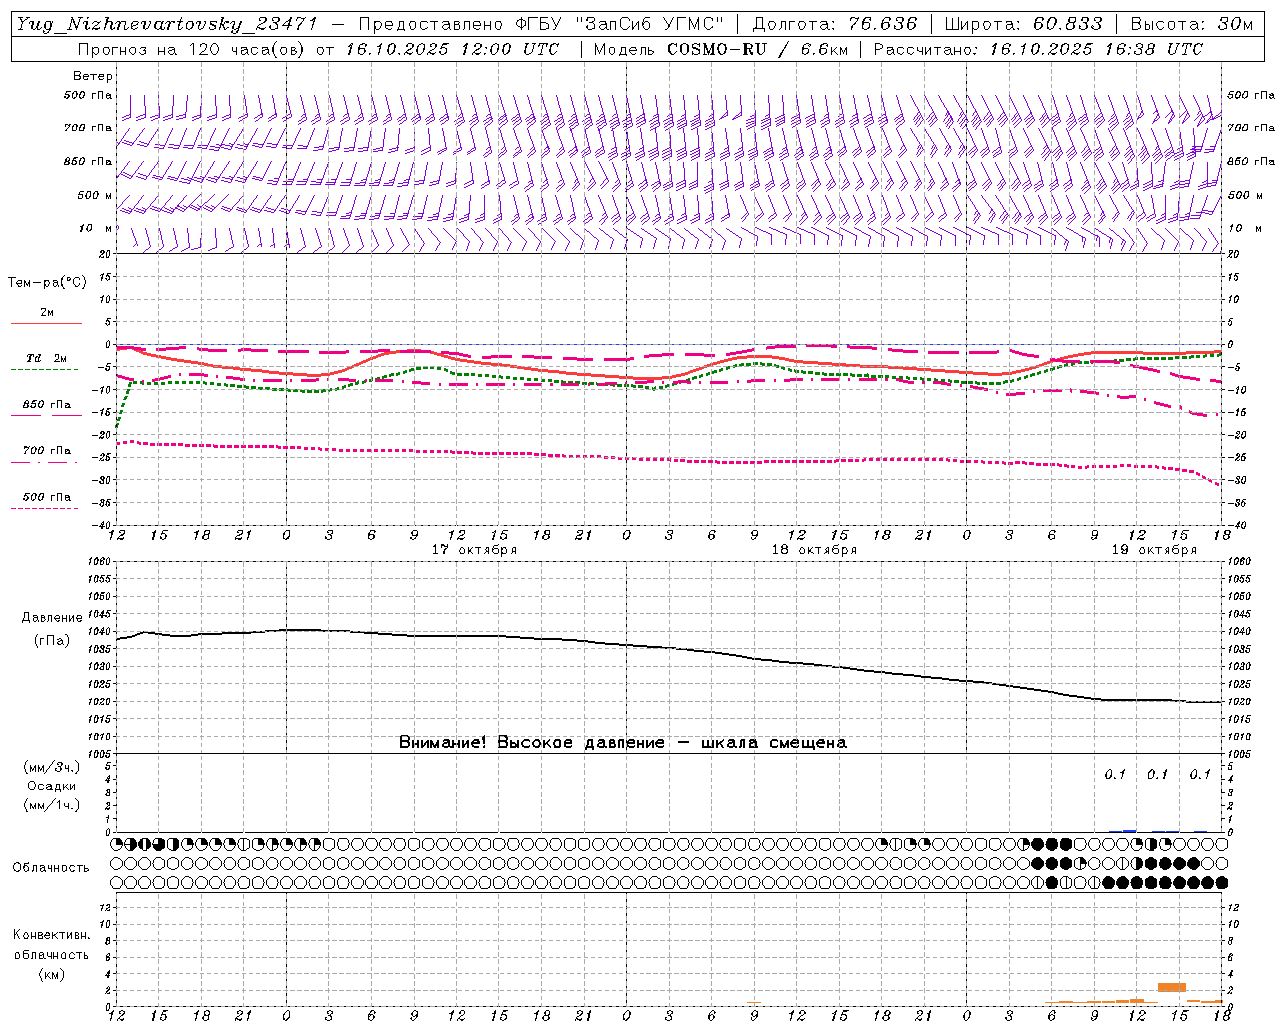Click the Тем-ра(°C) axis label
The image size is (1280, 1024).
pos(47,283)
